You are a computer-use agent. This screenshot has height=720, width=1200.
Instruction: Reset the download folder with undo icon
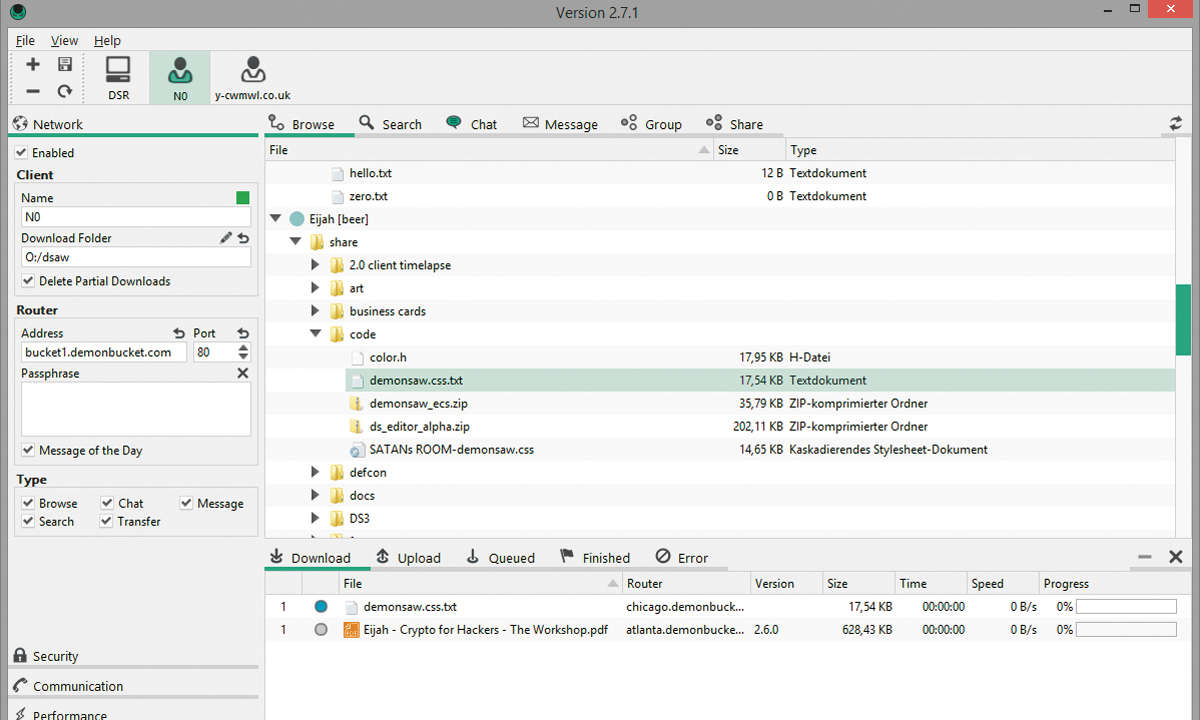click(243, 238)
